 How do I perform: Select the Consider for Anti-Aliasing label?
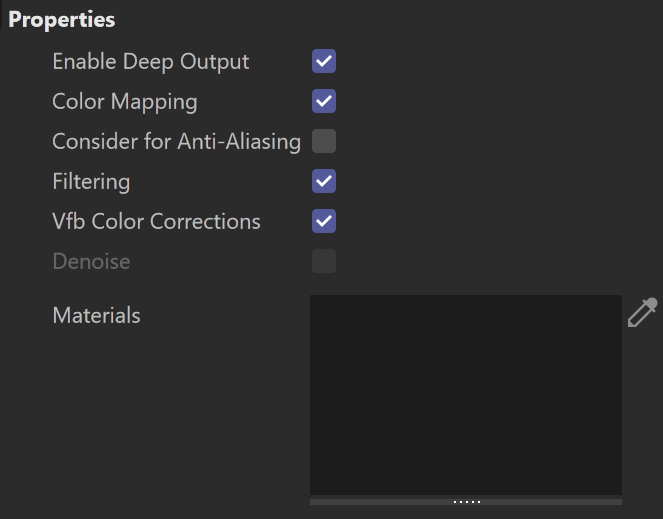point(176,141)
